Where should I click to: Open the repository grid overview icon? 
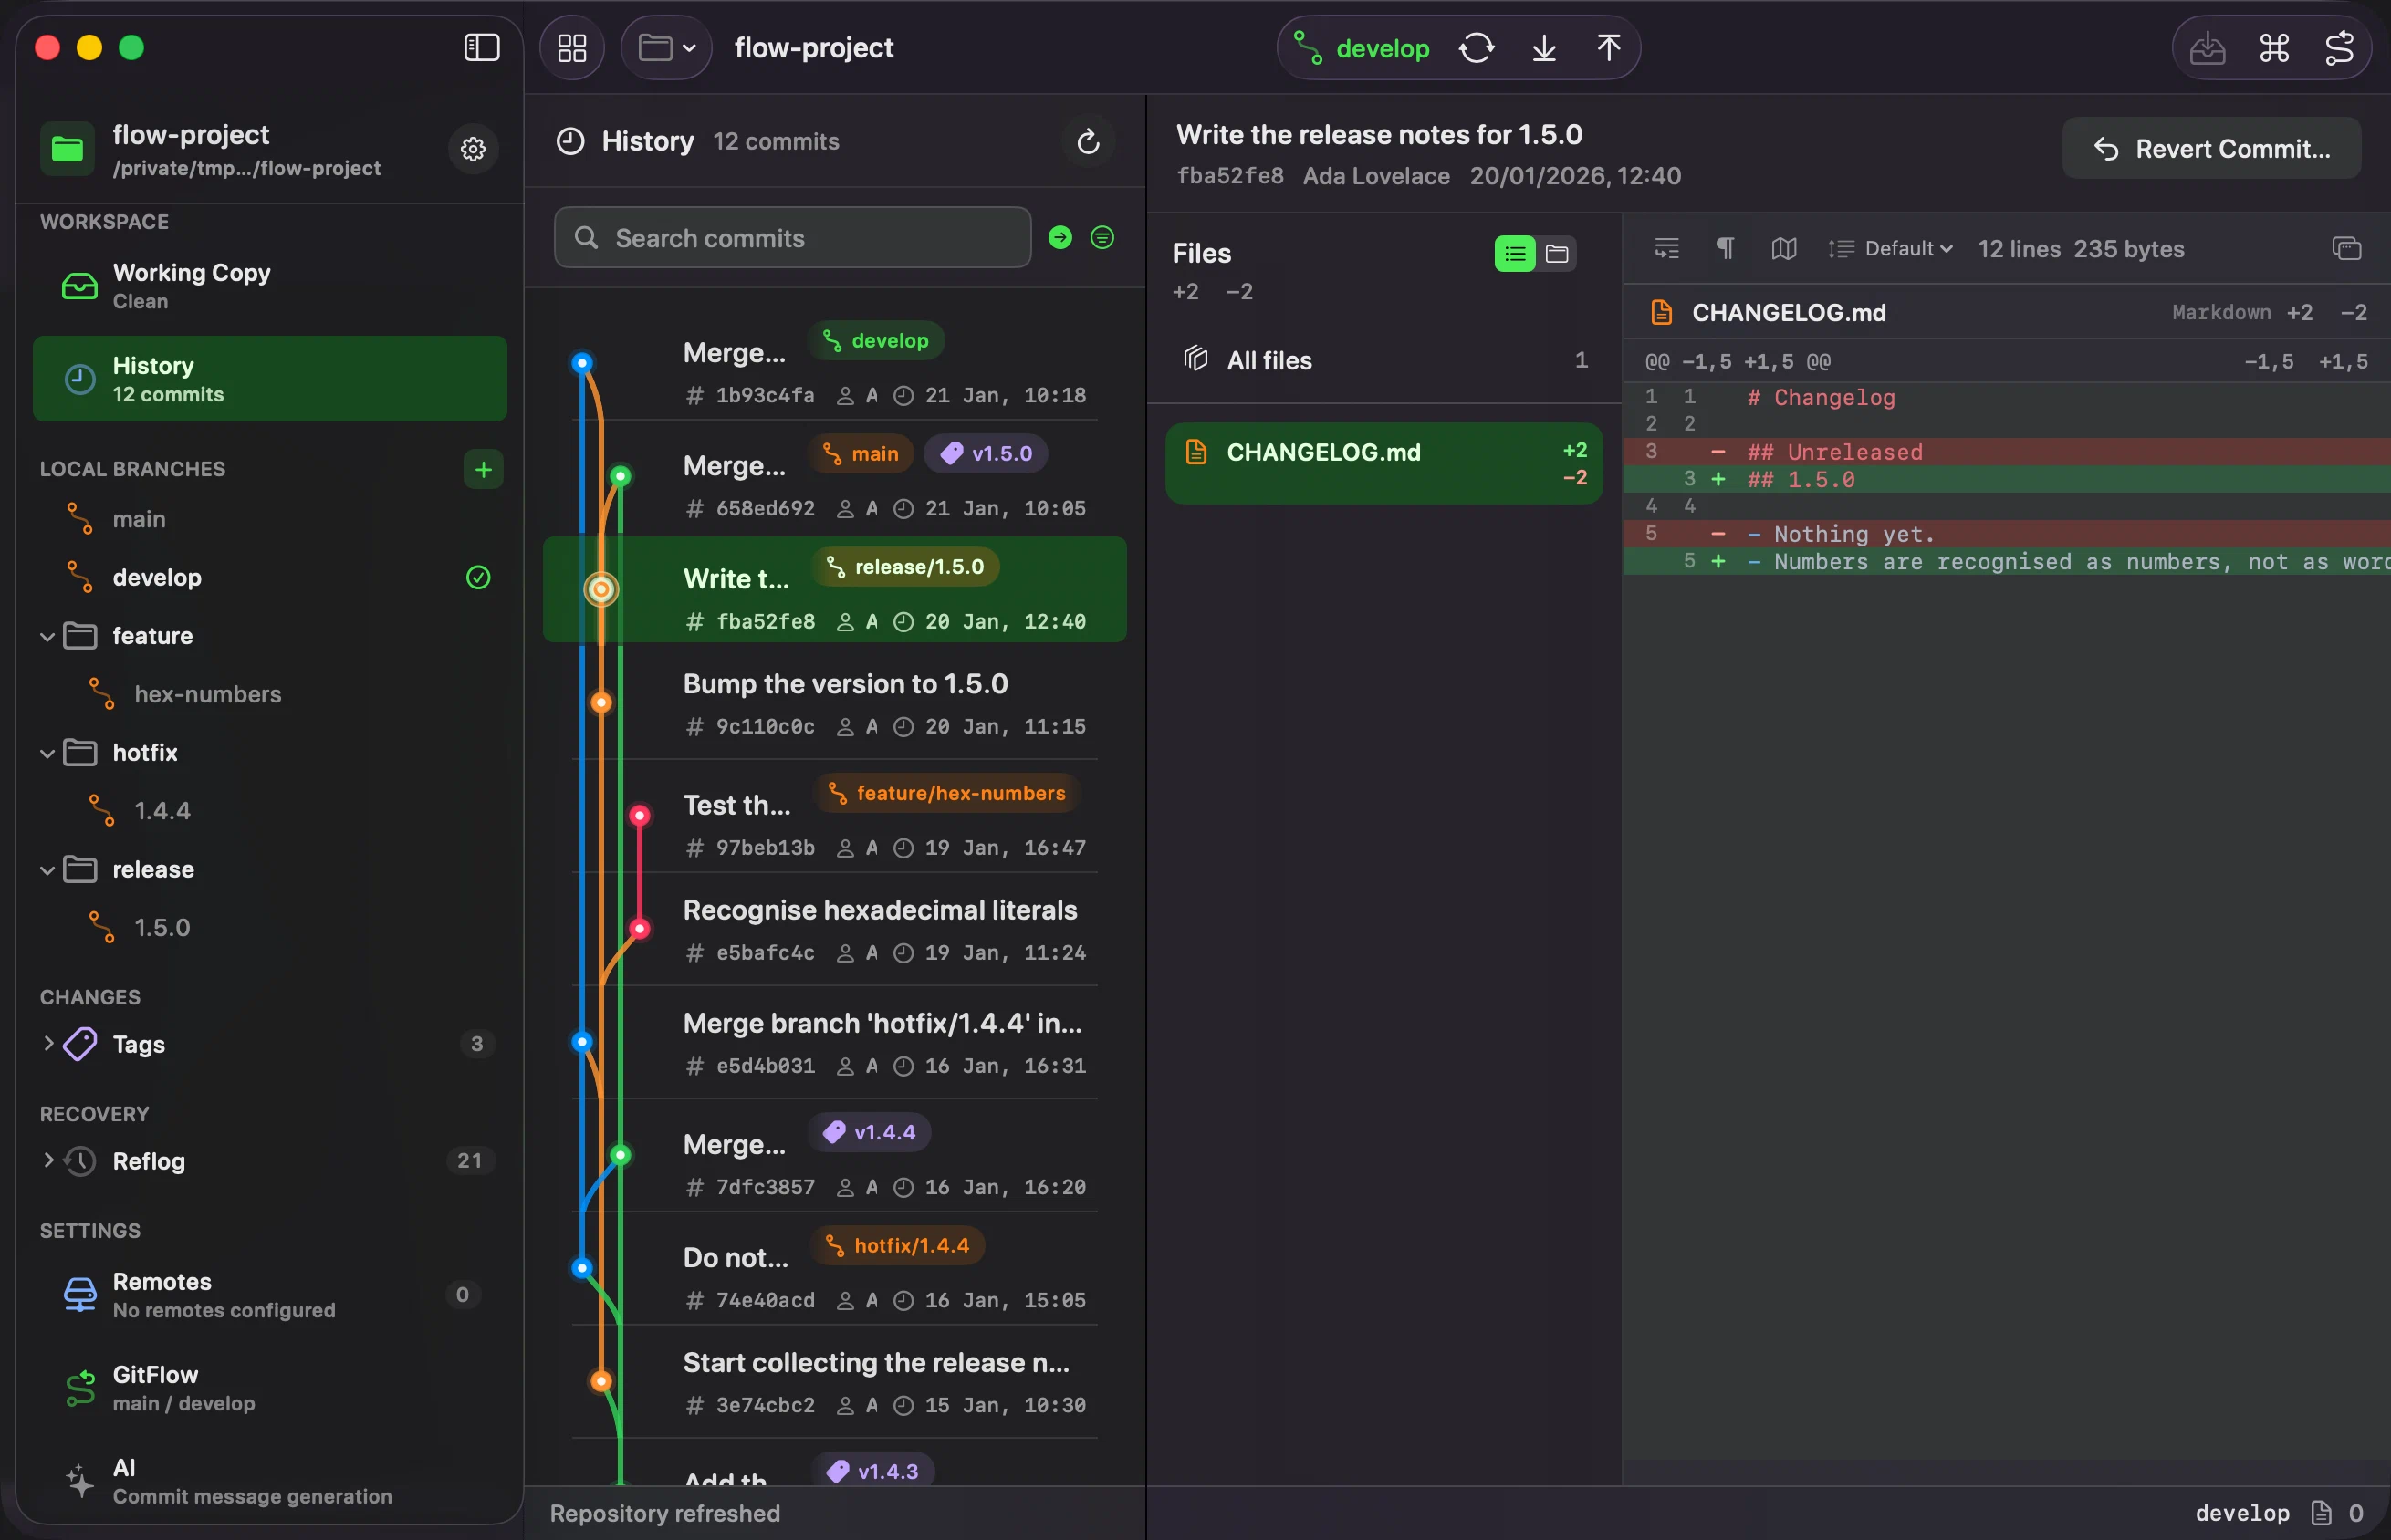pos(572,48)
